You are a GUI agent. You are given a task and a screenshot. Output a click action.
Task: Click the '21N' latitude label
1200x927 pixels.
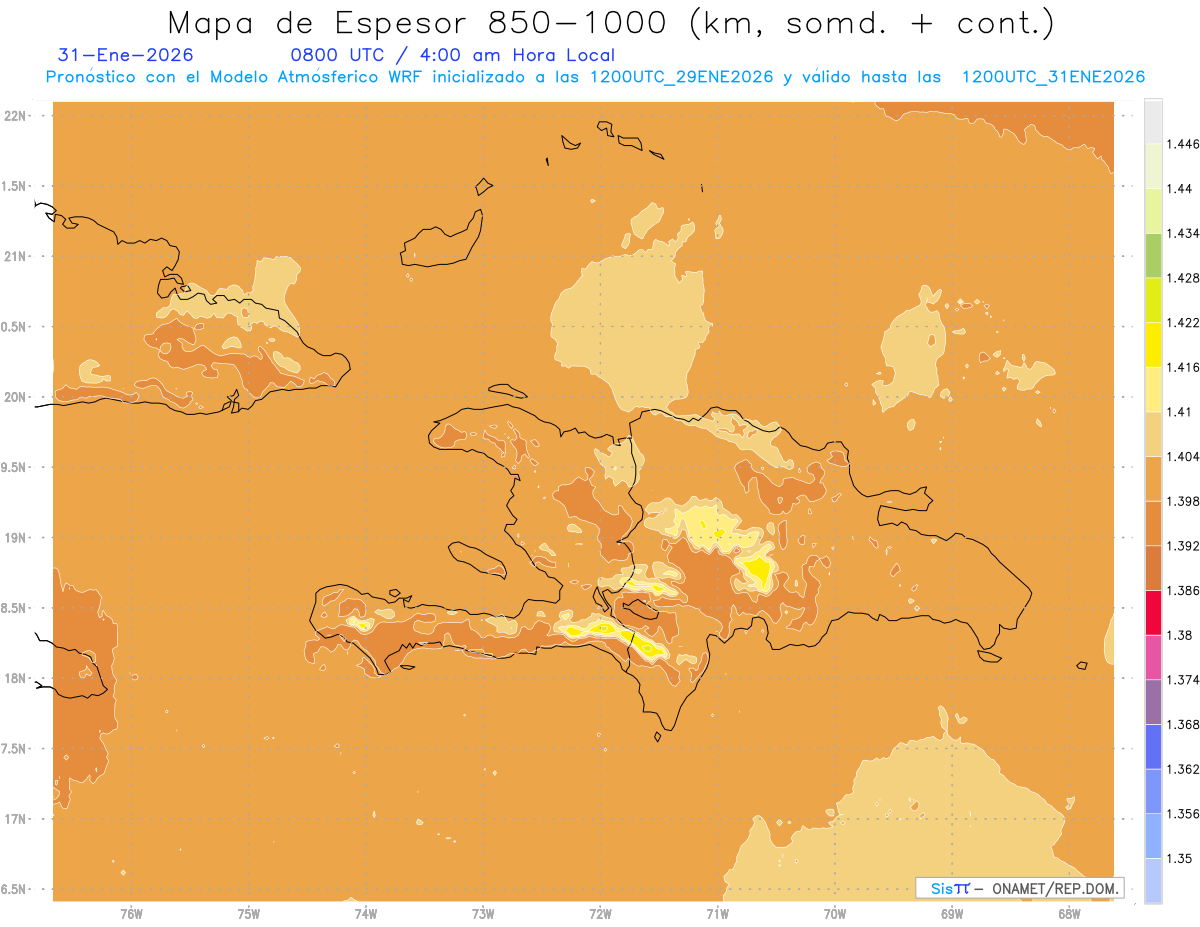pos(17,256)
